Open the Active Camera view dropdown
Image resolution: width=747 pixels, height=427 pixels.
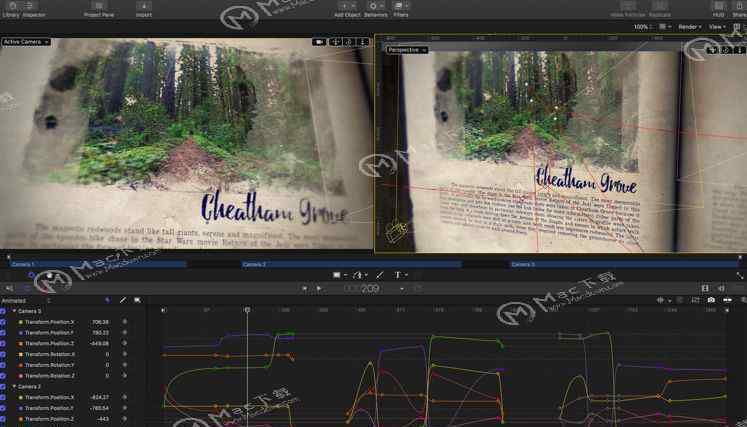[26, 42]
